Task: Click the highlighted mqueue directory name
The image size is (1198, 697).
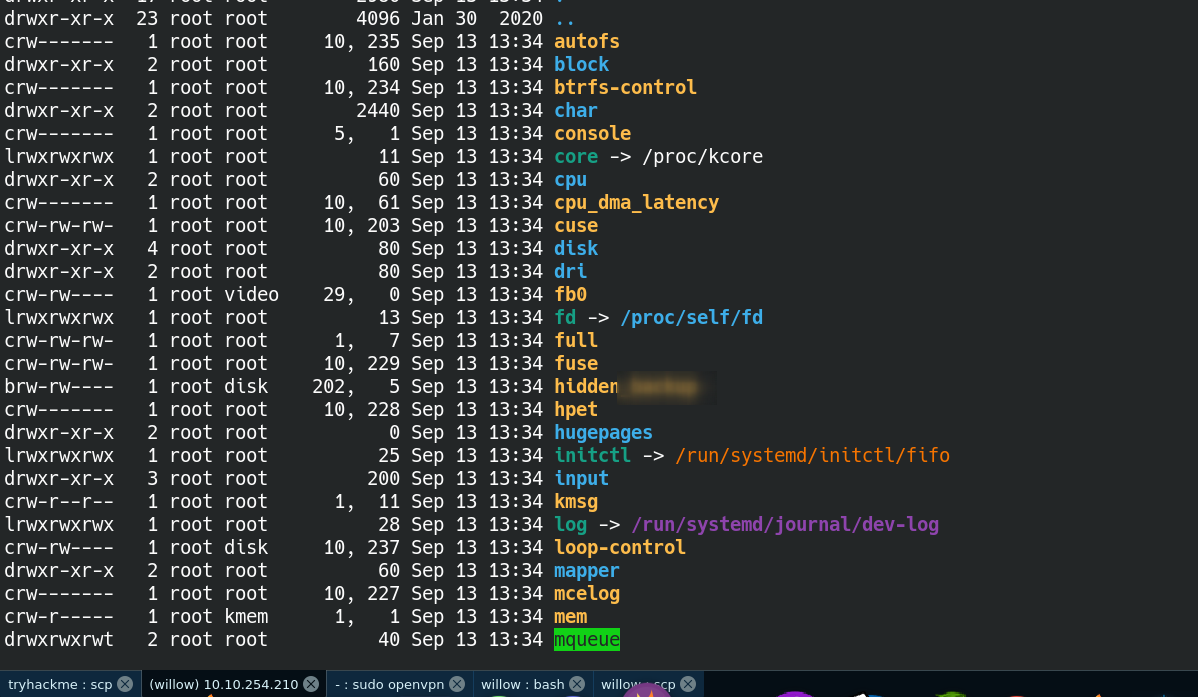Action: tap(587, 640)
